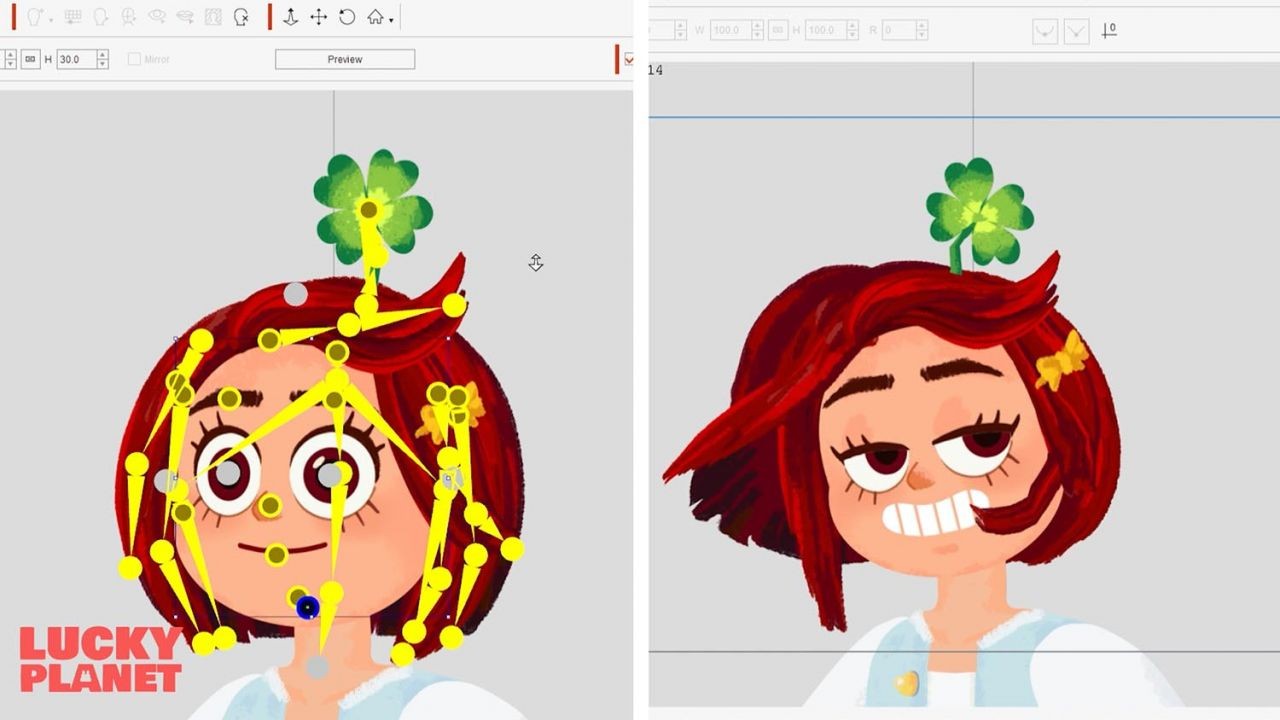1280x720 pixels.
Task: Select the blue highlighted bone point on chin
Action: tap(308, 607)
